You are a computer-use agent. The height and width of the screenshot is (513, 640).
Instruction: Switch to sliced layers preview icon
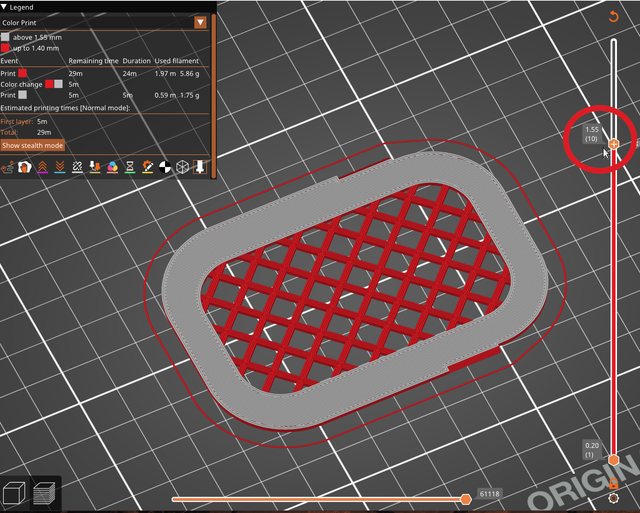click(44, 493)
